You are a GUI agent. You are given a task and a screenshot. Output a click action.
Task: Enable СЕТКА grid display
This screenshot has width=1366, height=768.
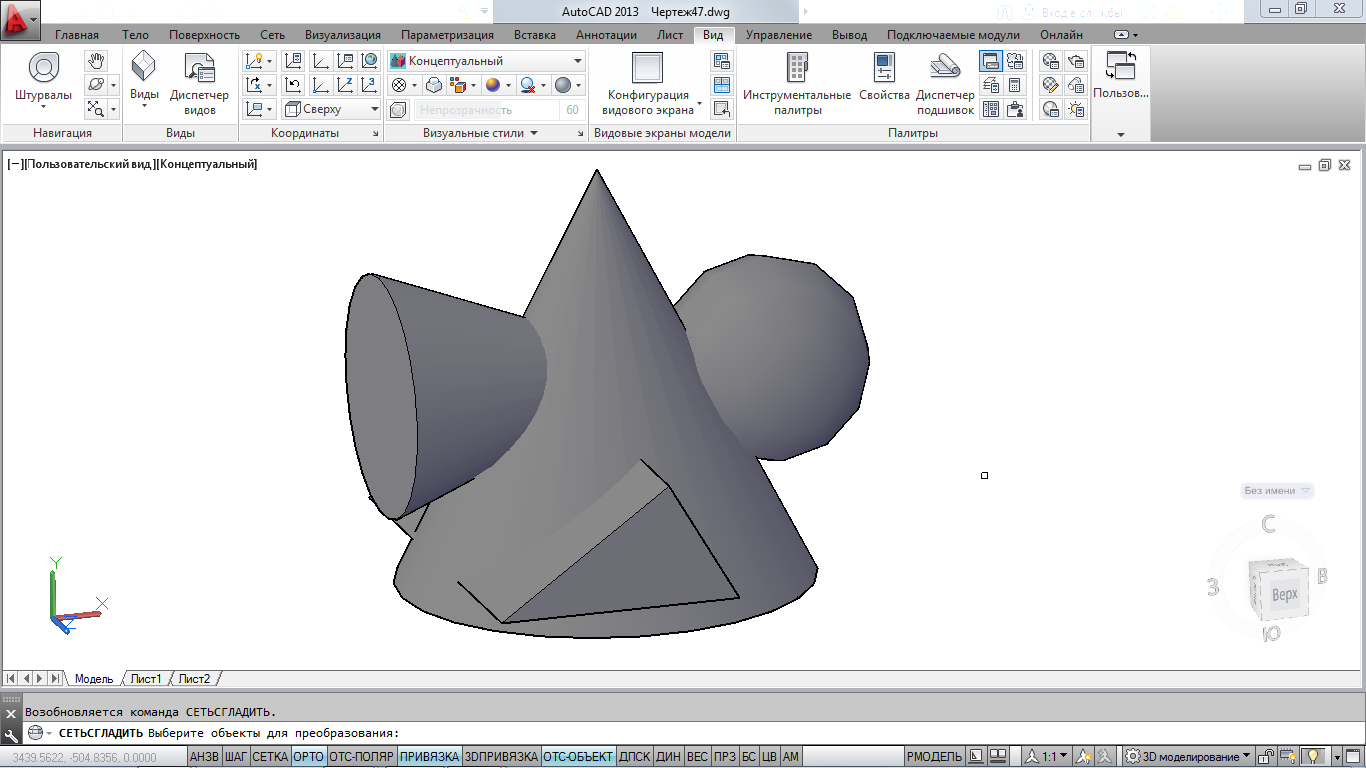click(270, 757)
